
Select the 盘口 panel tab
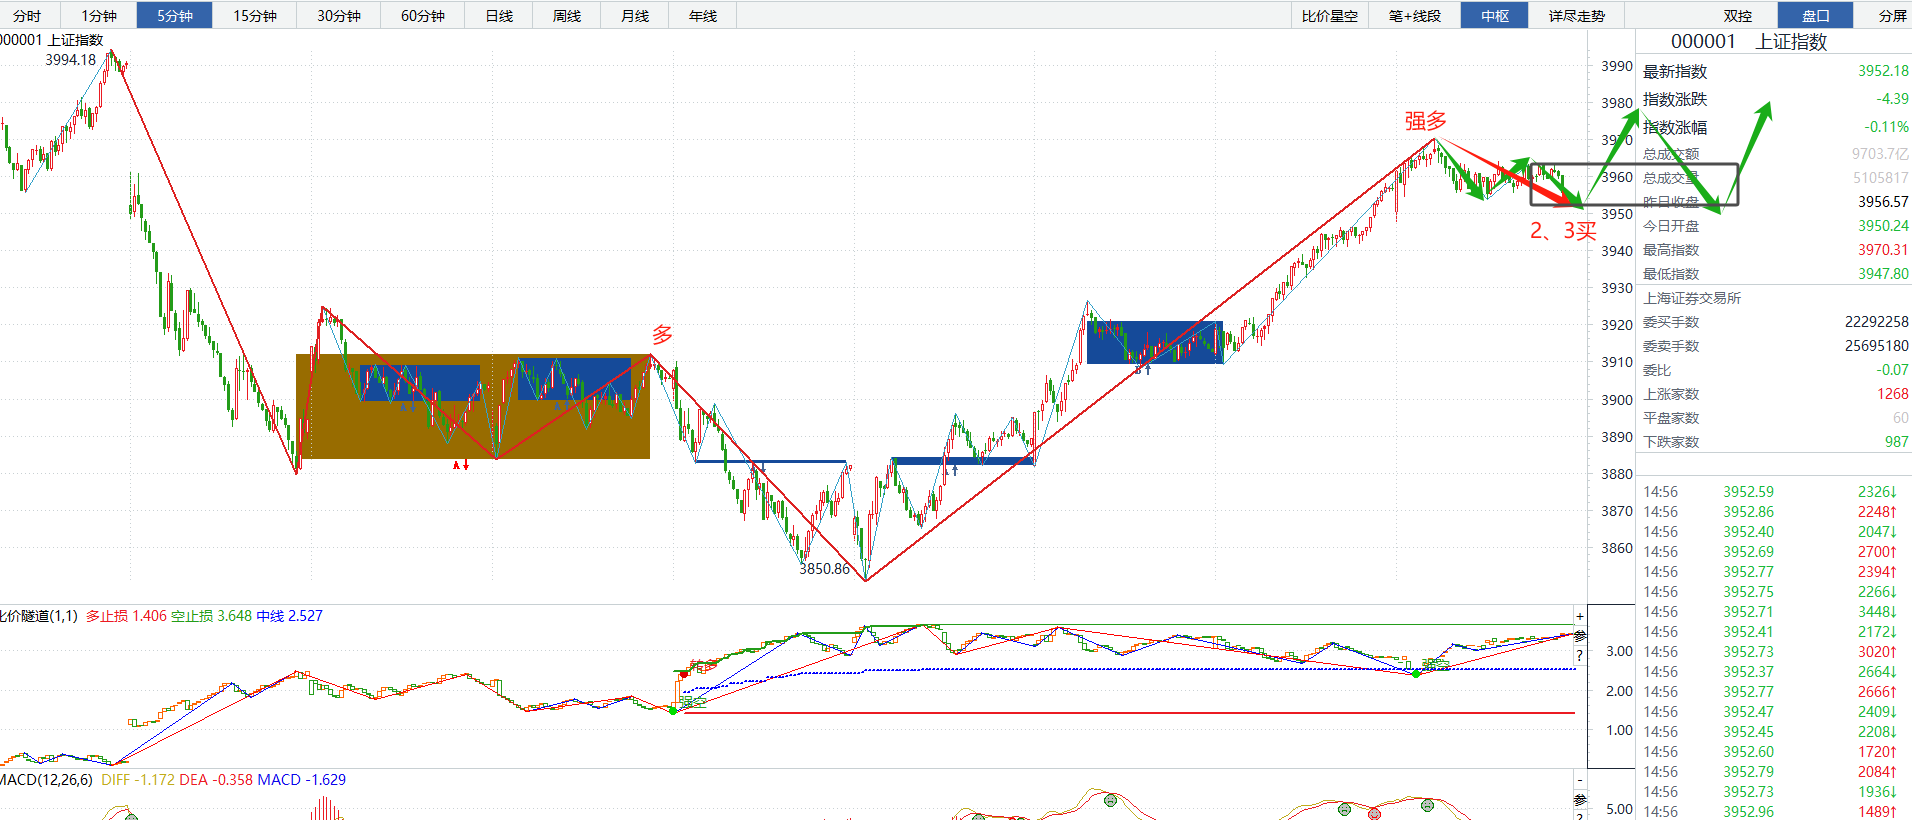click(1816, 15)
